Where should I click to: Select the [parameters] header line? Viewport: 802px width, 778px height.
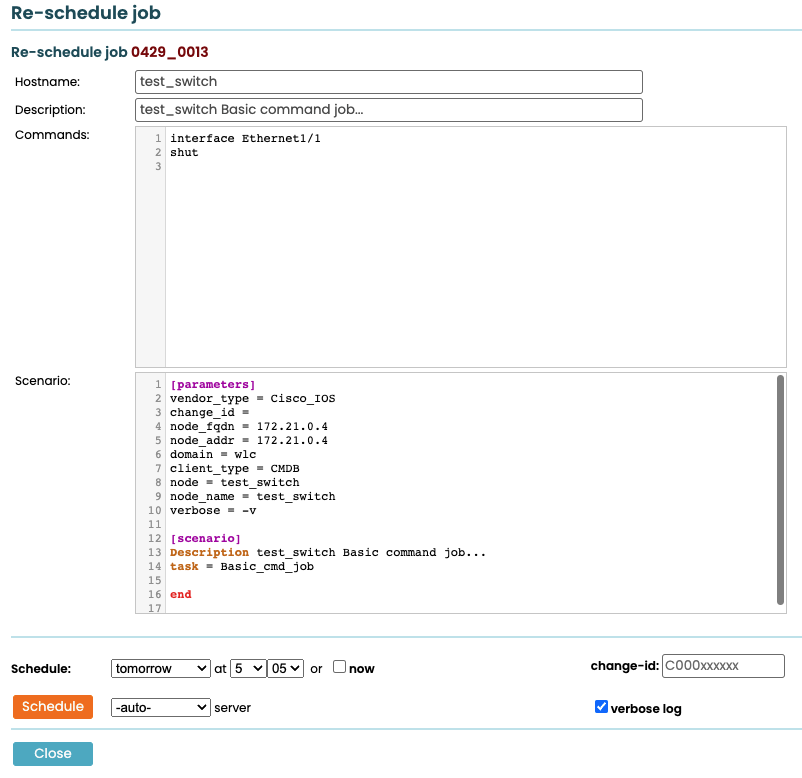(212, 384)
